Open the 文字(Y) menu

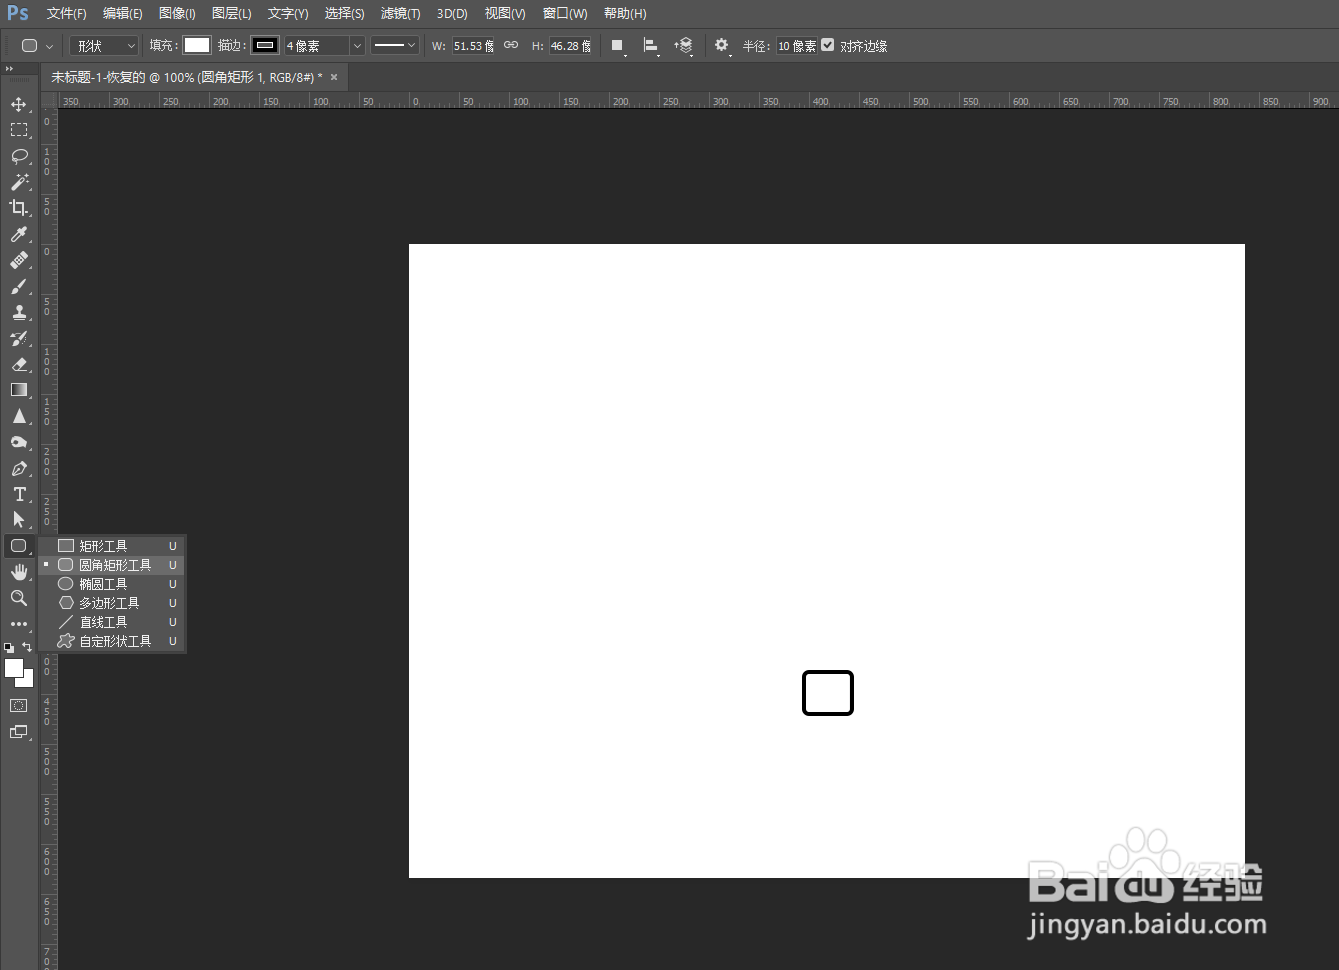click(288, 13)
